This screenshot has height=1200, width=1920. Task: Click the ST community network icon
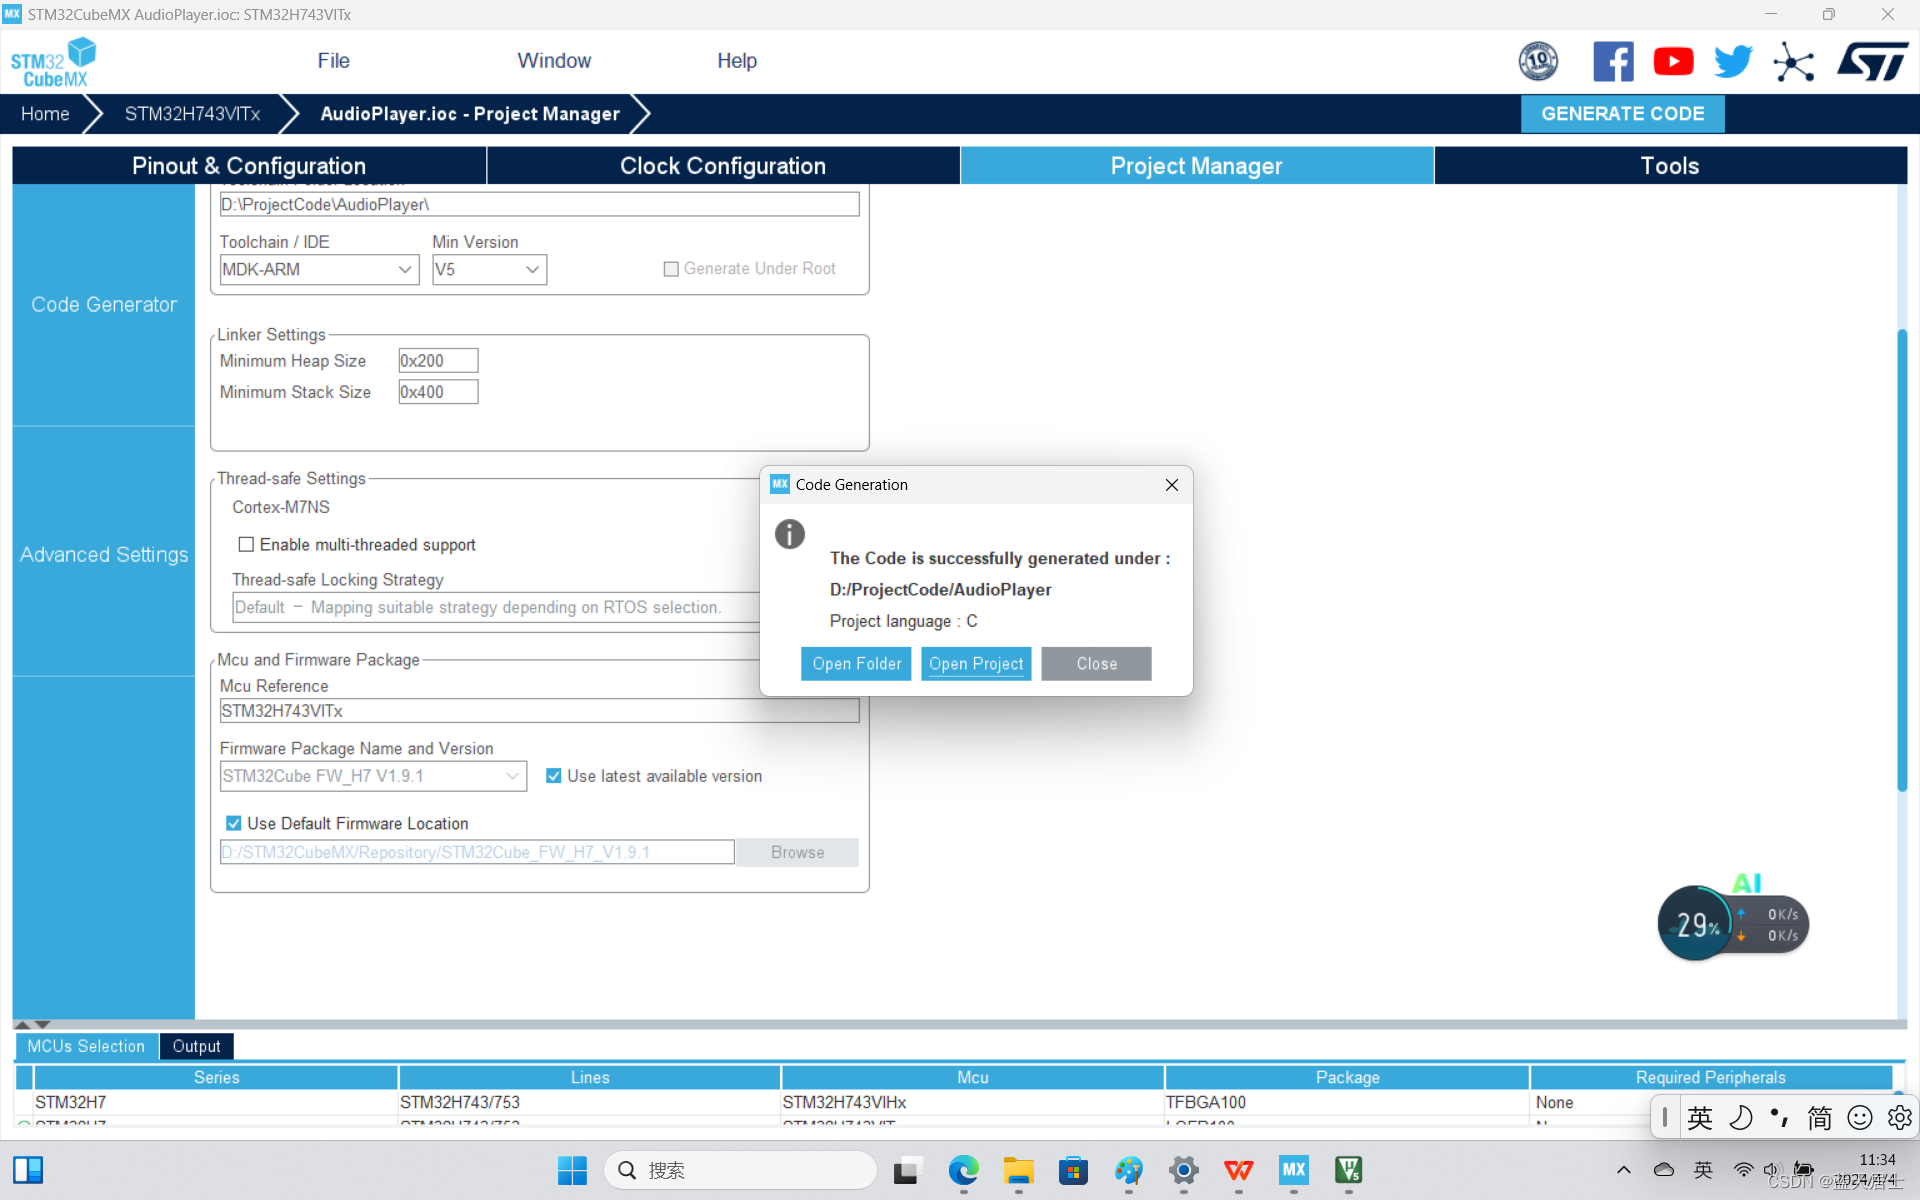(1793, 62)
